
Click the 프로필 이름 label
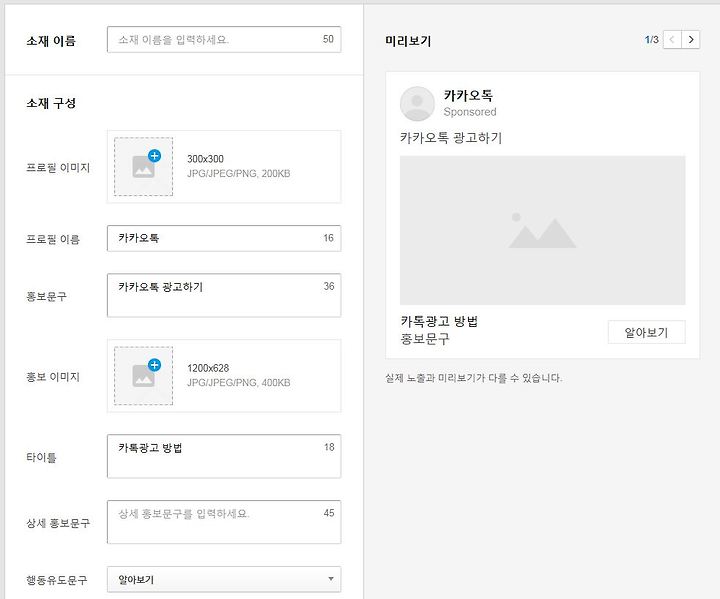point(53,239)
